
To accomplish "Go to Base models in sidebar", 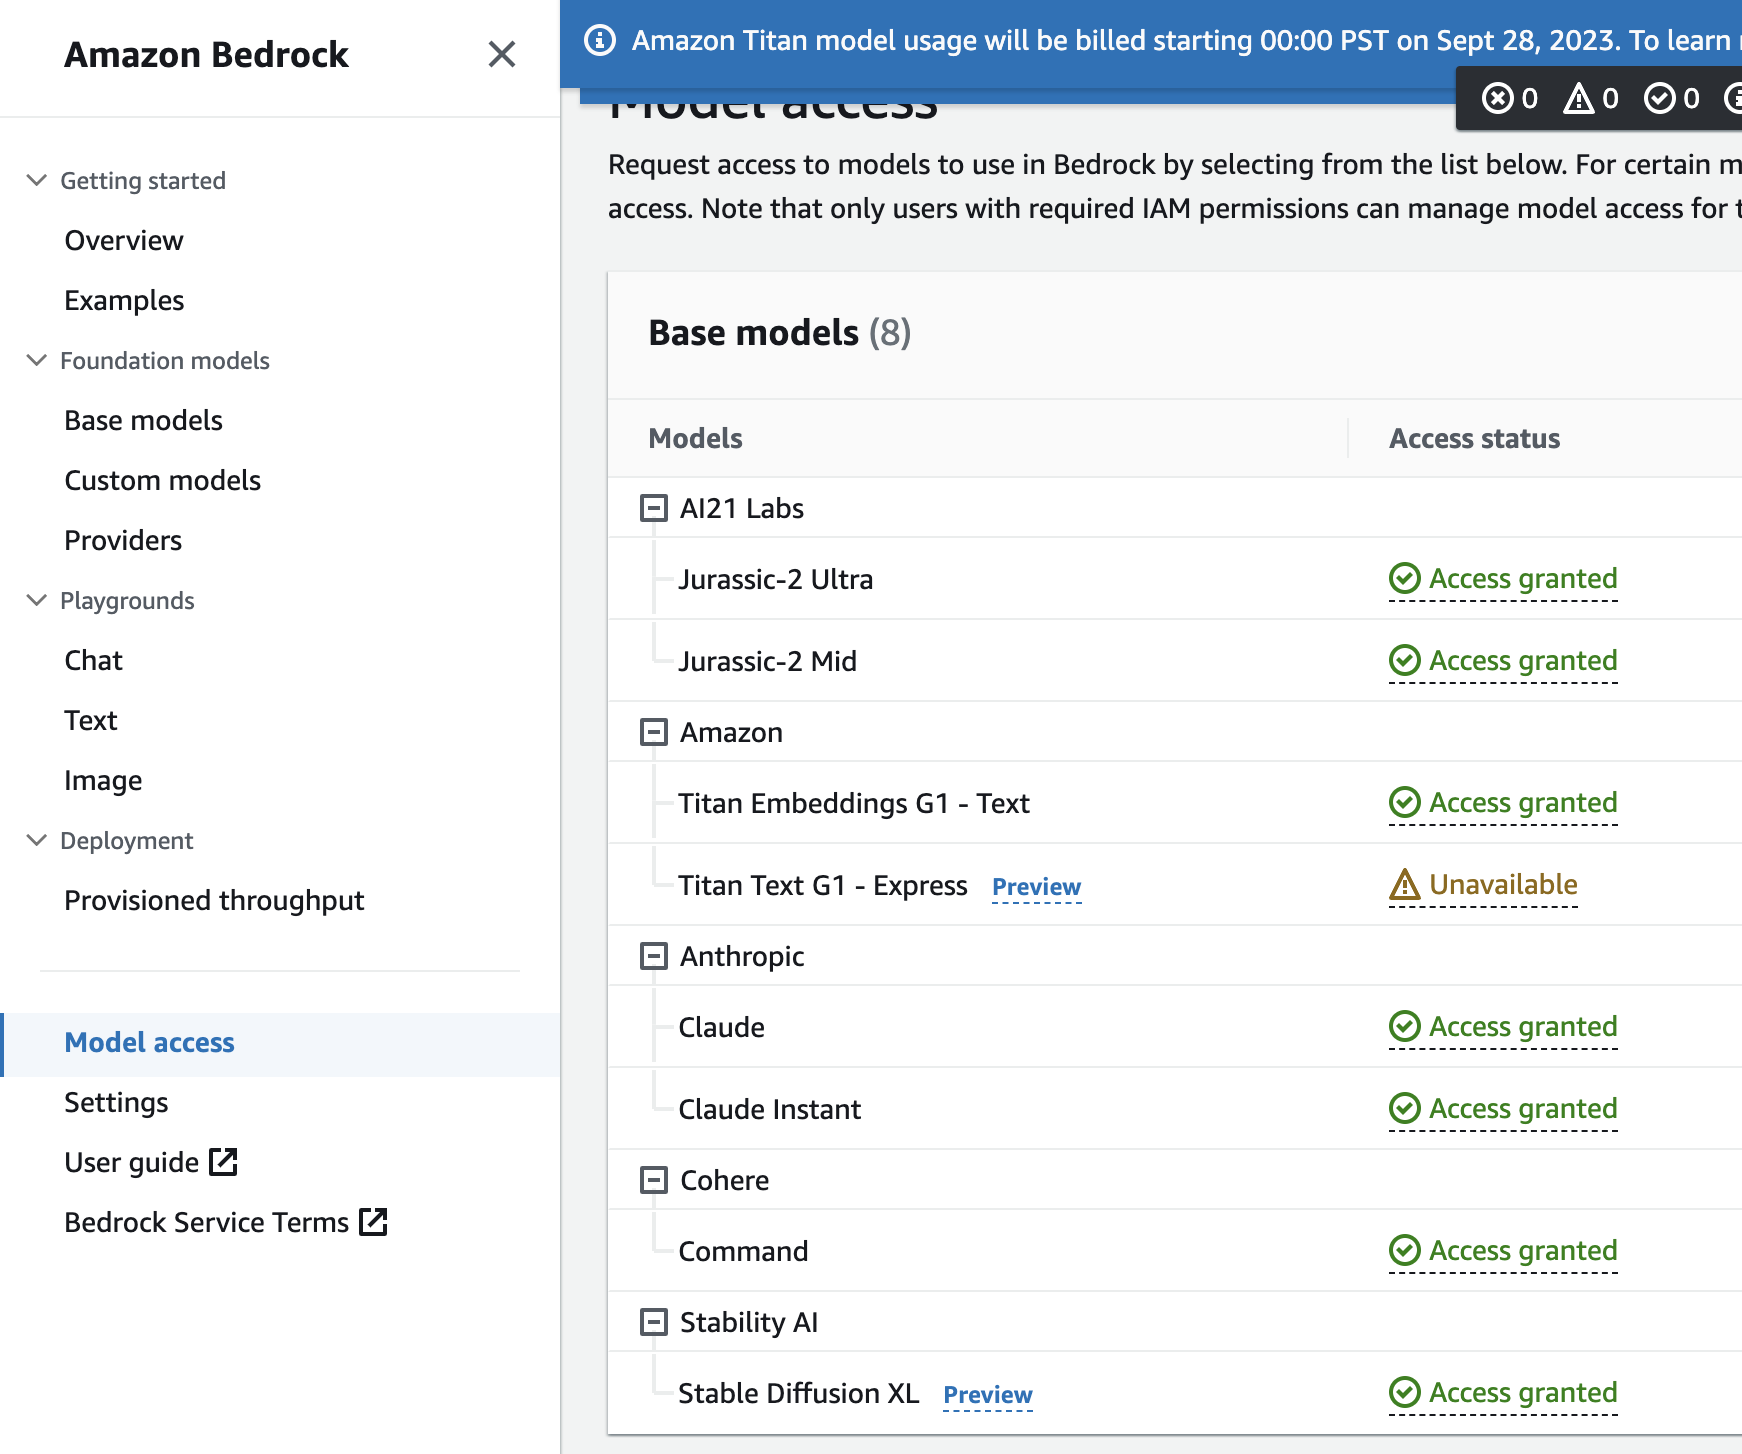I will point(143,420).
